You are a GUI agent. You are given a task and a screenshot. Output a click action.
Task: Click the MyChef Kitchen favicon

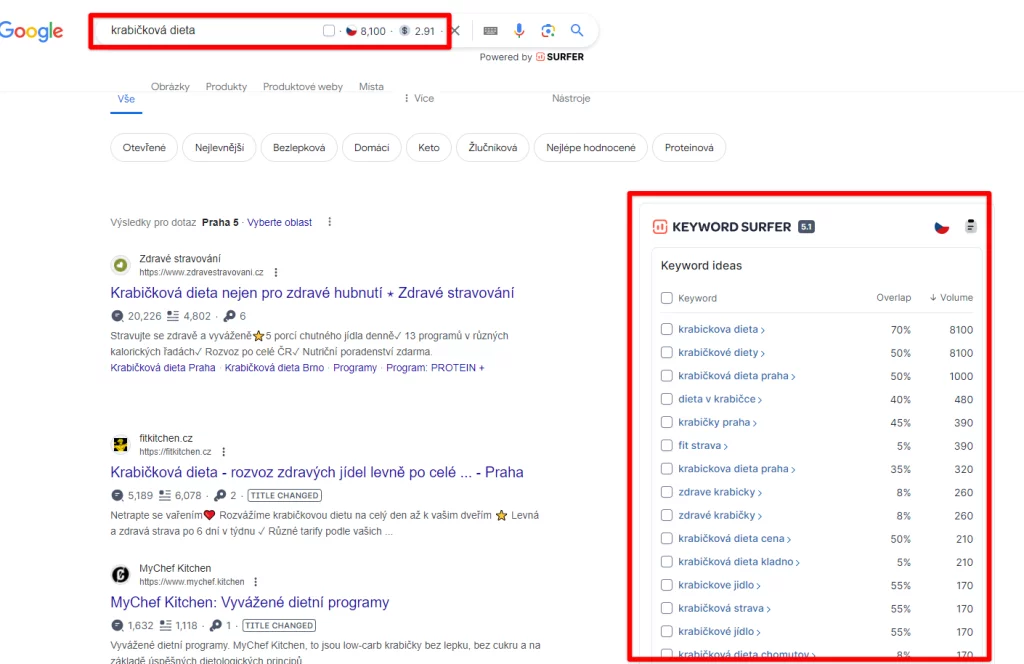point(120,575)
